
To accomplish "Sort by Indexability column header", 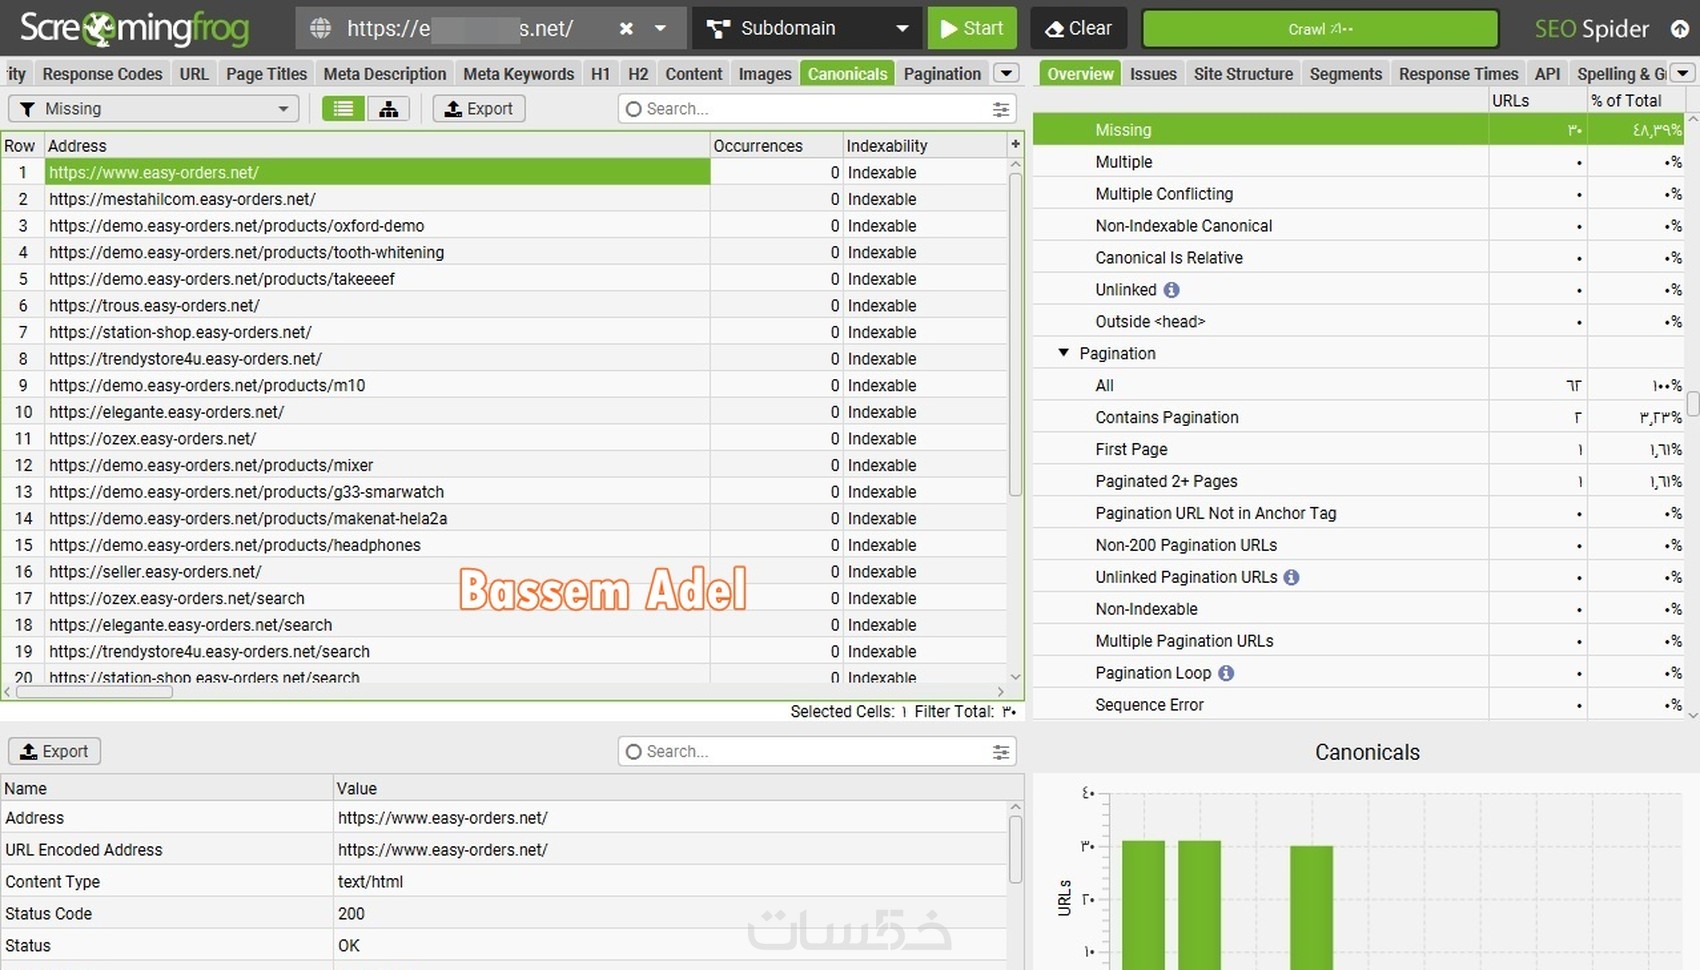I will click(x=925, y=145).
